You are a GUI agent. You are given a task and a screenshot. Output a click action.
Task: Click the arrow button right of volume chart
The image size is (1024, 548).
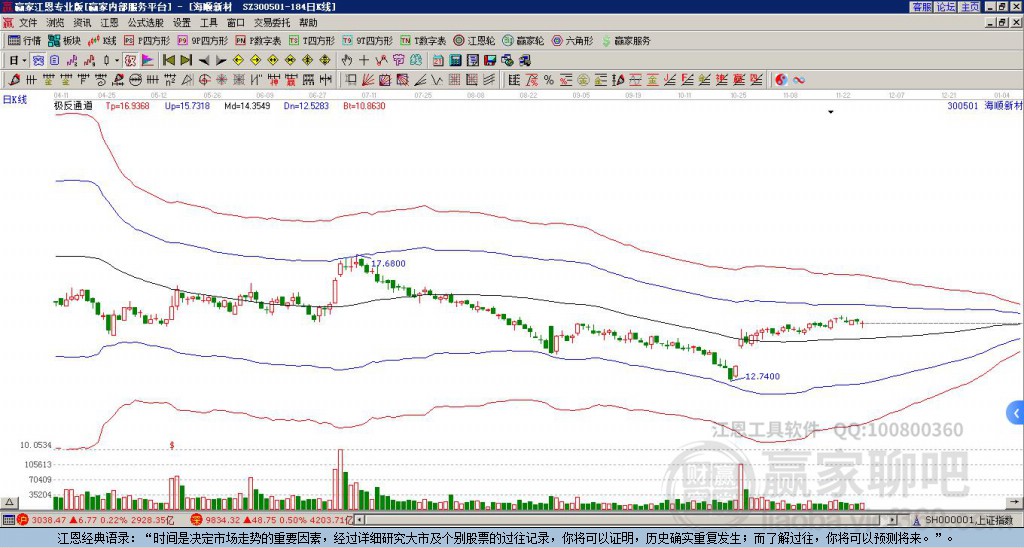point(1014,502)
